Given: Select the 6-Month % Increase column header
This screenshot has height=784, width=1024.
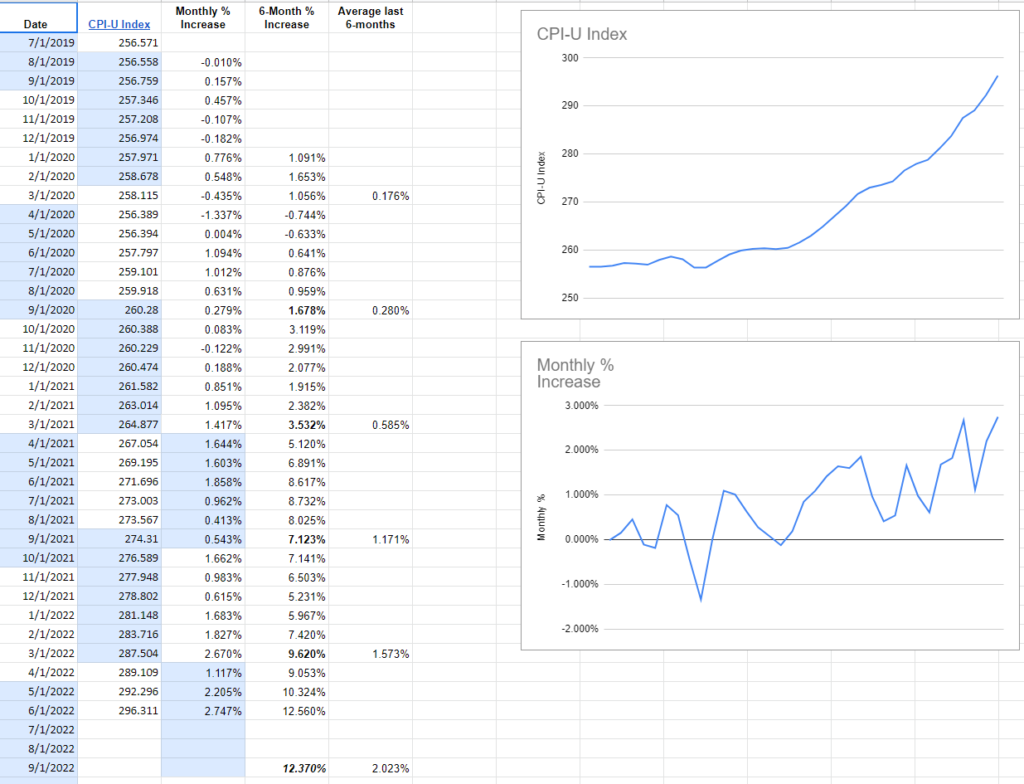Looking at the screenshot, I should point(287,17).
